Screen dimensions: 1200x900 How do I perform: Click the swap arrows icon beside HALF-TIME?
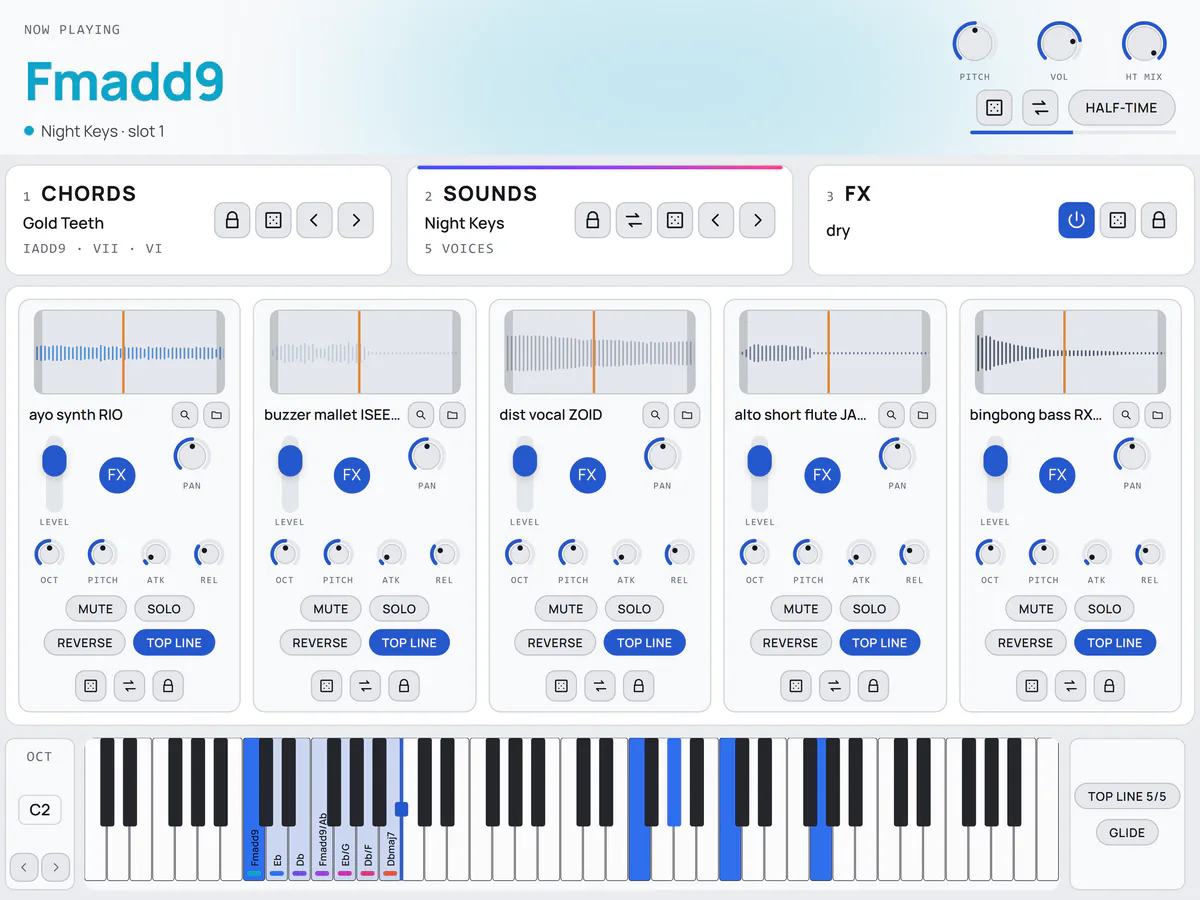coord(1040,108)
